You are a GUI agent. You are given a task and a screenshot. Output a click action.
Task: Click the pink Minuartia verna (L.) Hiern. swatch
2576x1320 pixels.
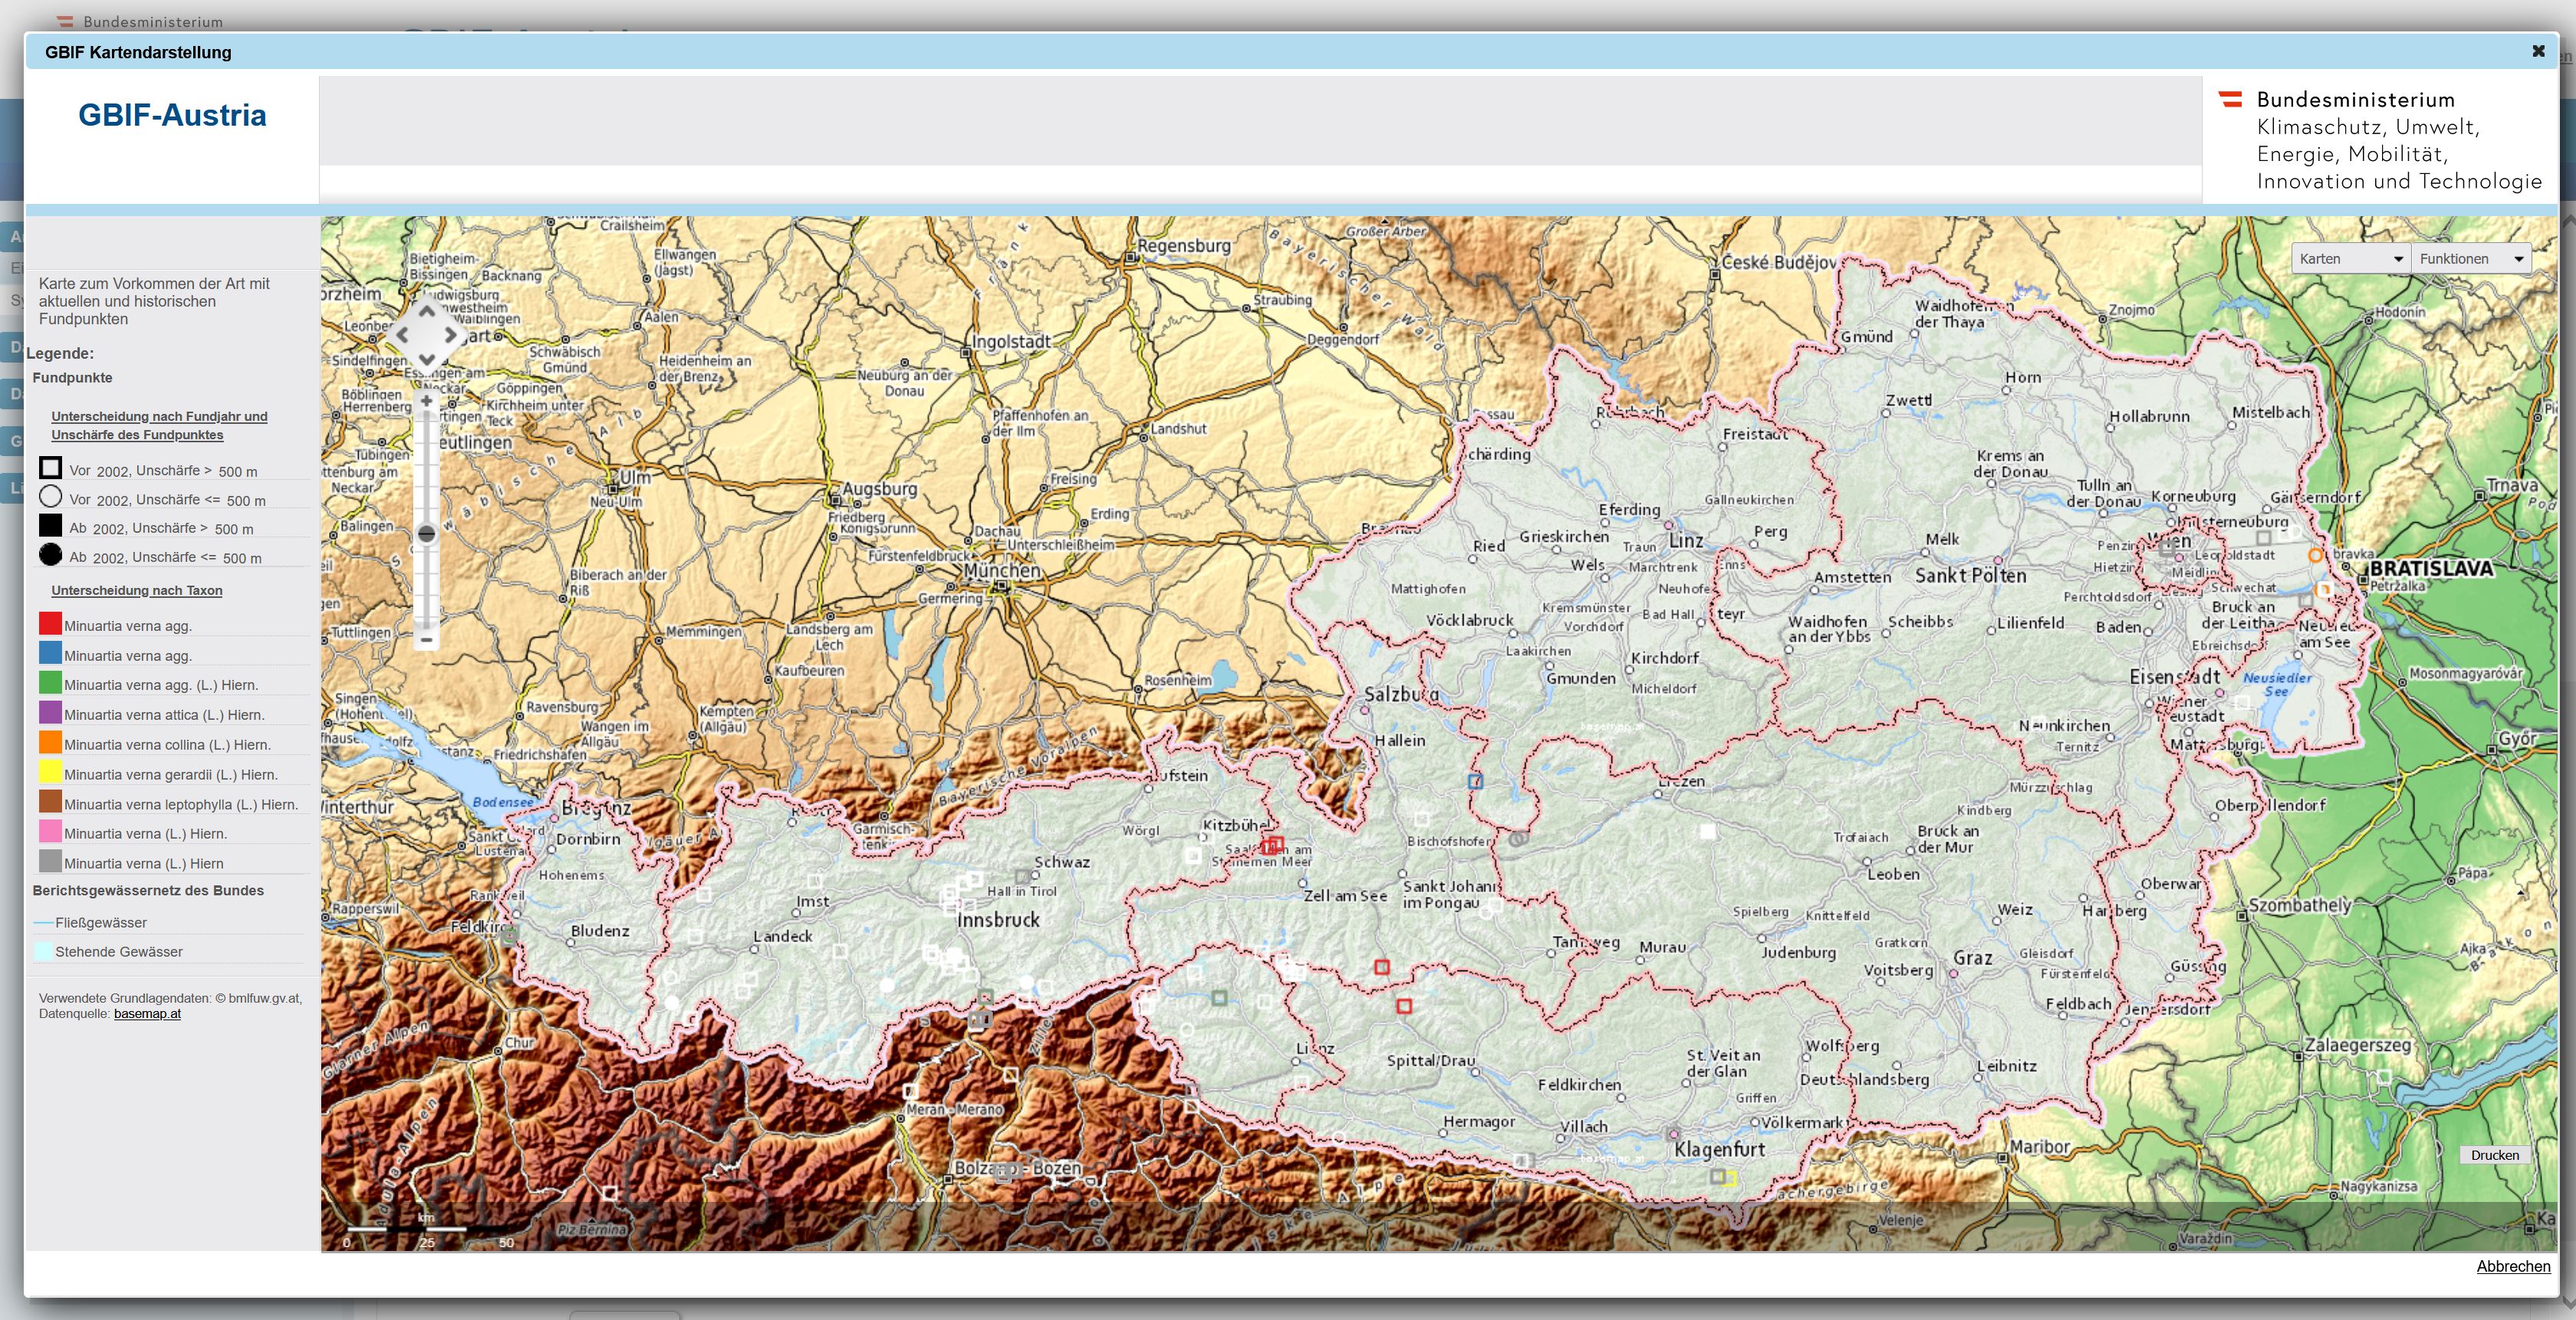[x=50, y=832]
